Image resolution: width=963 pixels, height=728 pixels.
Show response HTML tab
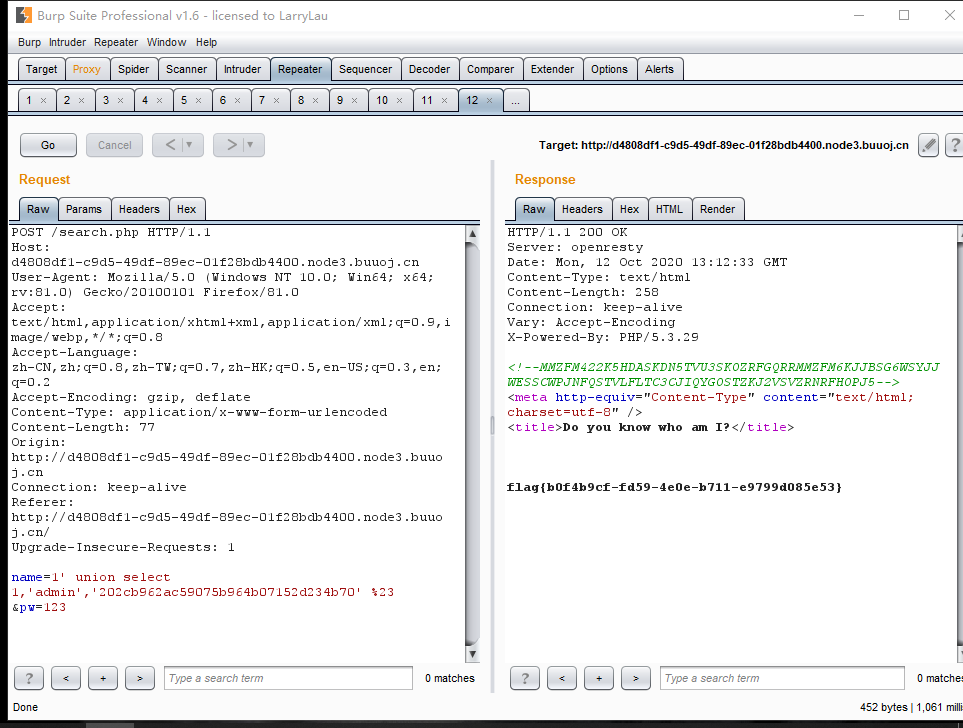click(x=669, y=209)
